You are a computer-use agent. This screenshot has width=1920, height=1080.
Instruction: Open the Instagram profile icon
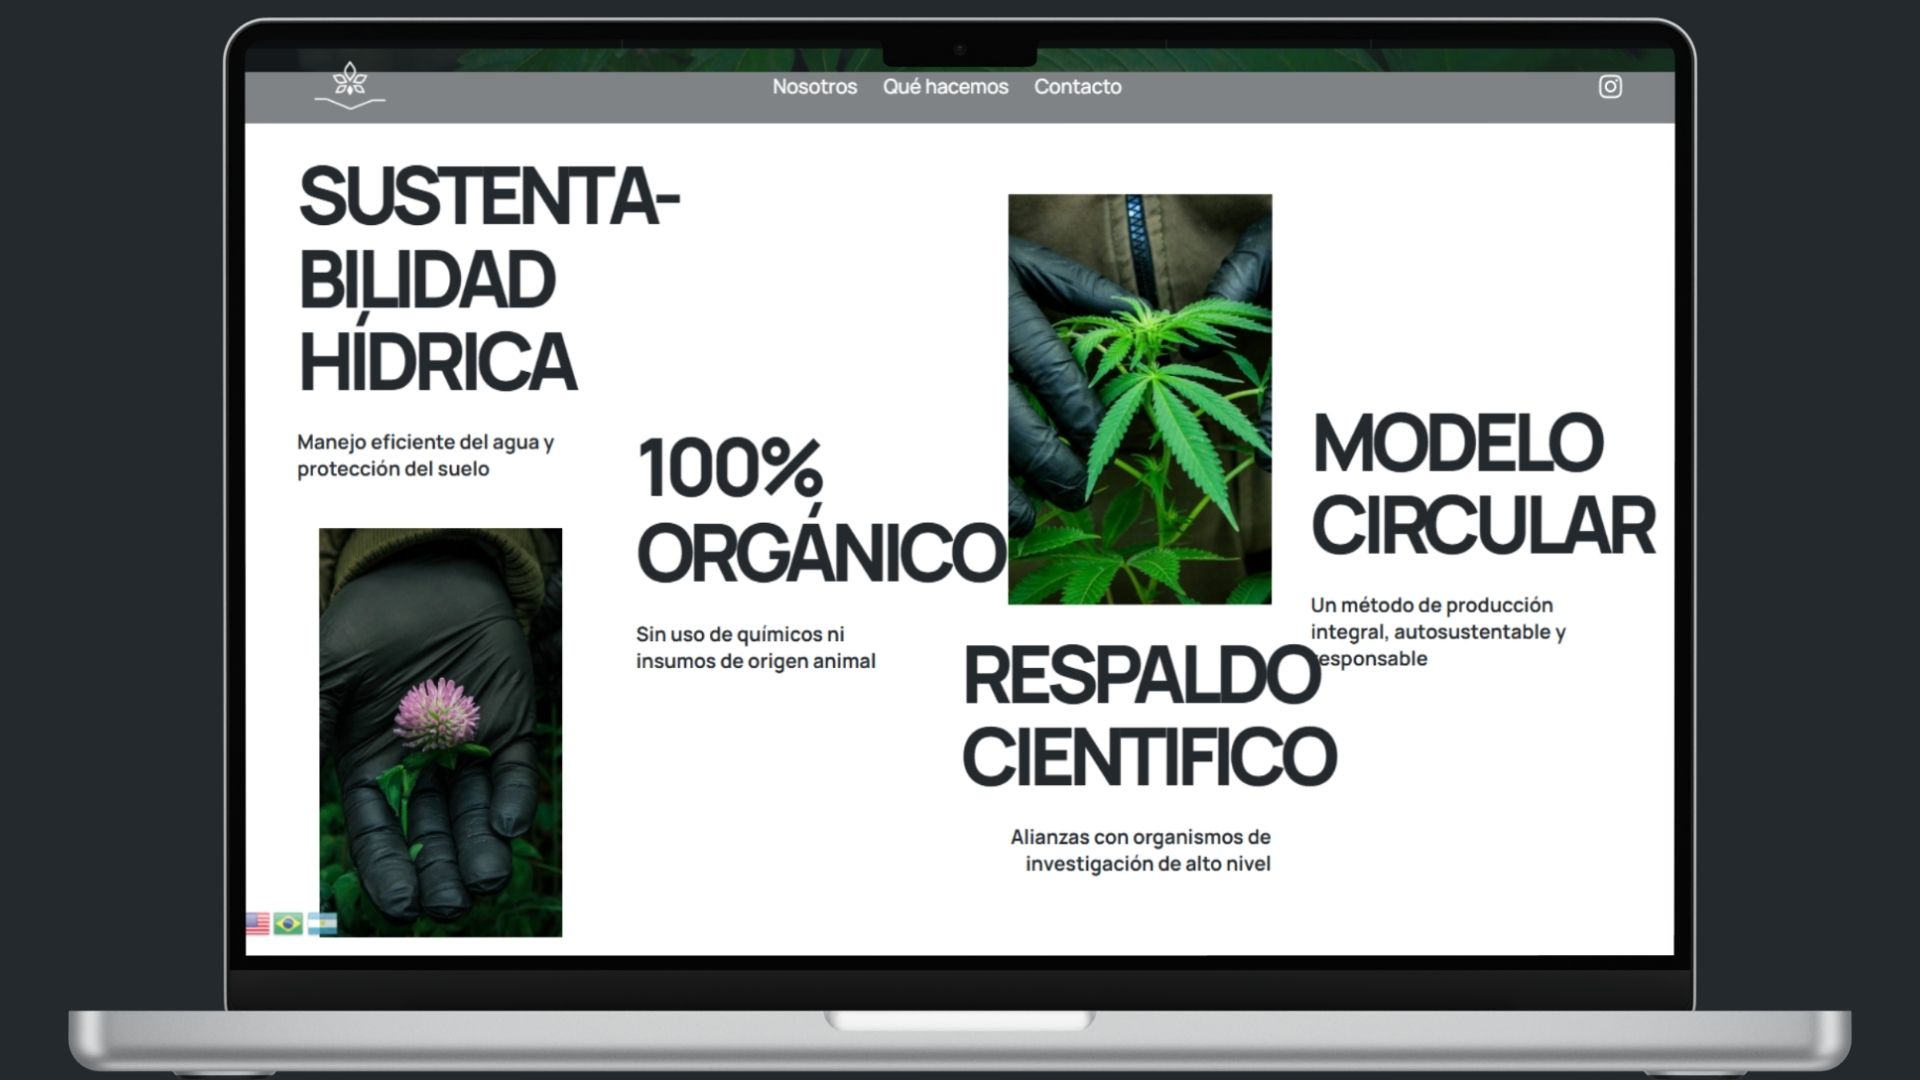(1610, 87)
